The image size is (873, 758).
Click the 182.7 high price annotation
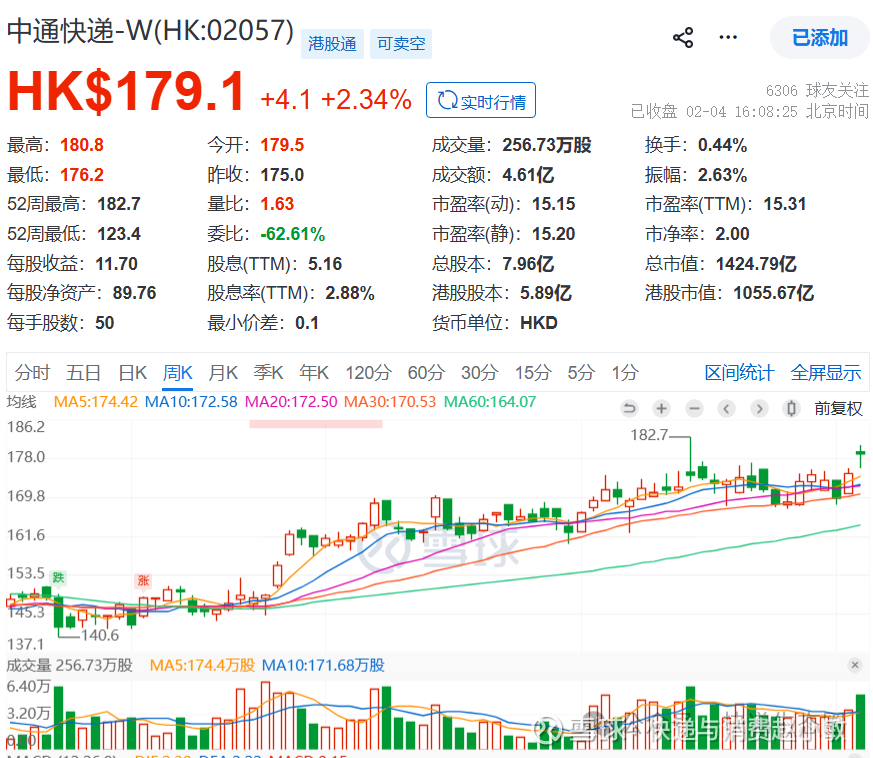click(649, 435)
